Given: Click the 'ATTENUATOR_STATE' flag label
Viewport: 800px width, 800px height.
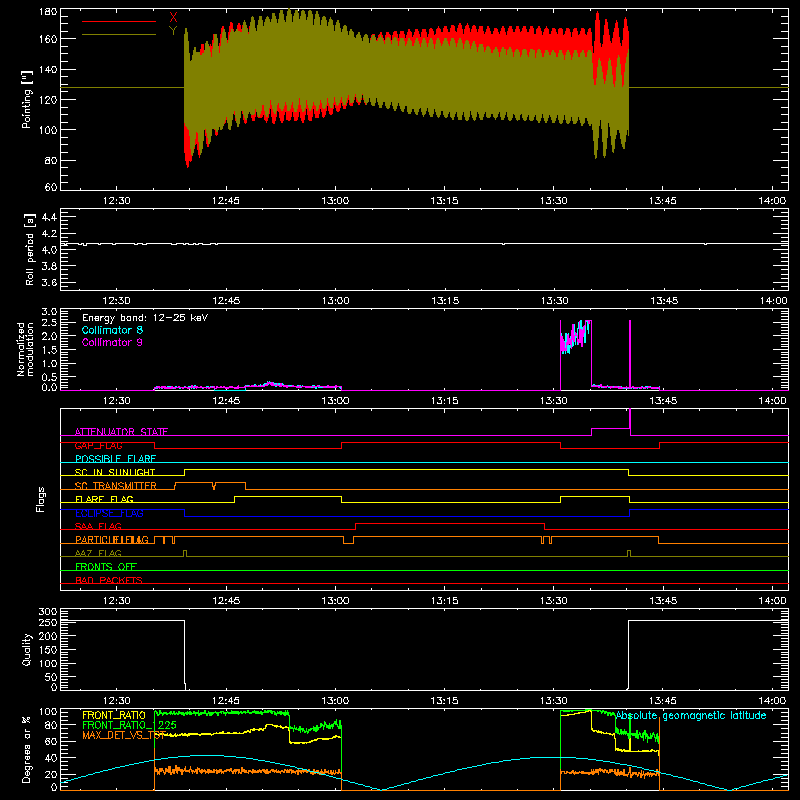Looking at the screenshot, I should coord(121,432).
